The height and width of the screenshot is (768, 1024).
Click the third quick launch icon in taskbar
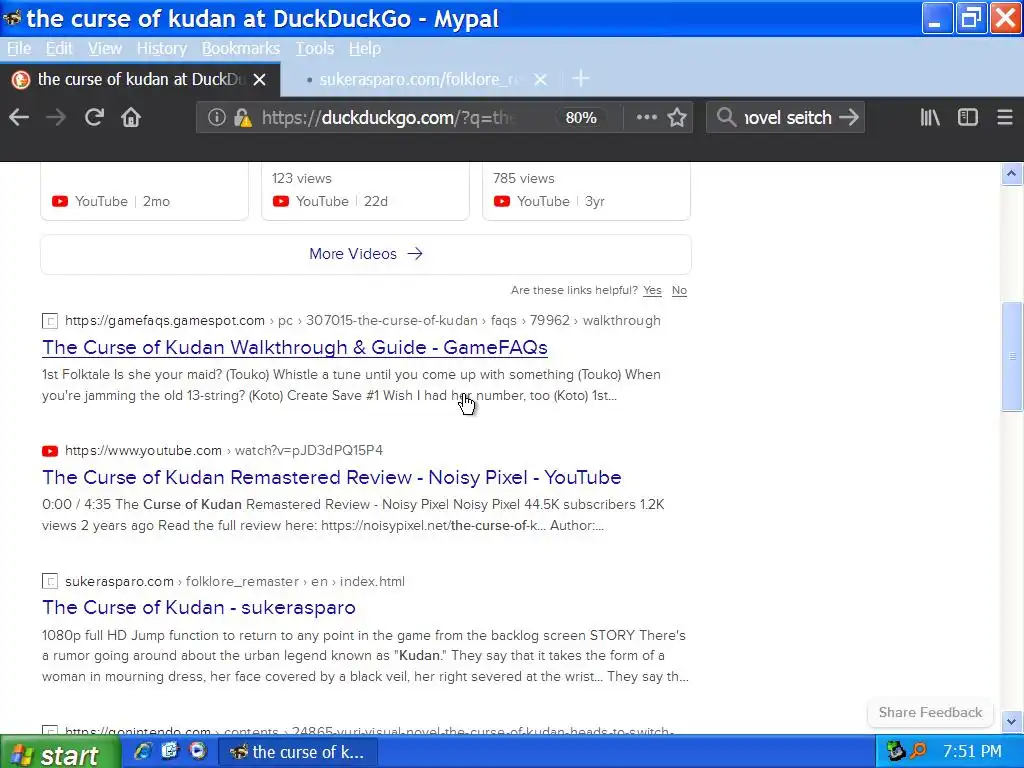click(x=197, y=751)
